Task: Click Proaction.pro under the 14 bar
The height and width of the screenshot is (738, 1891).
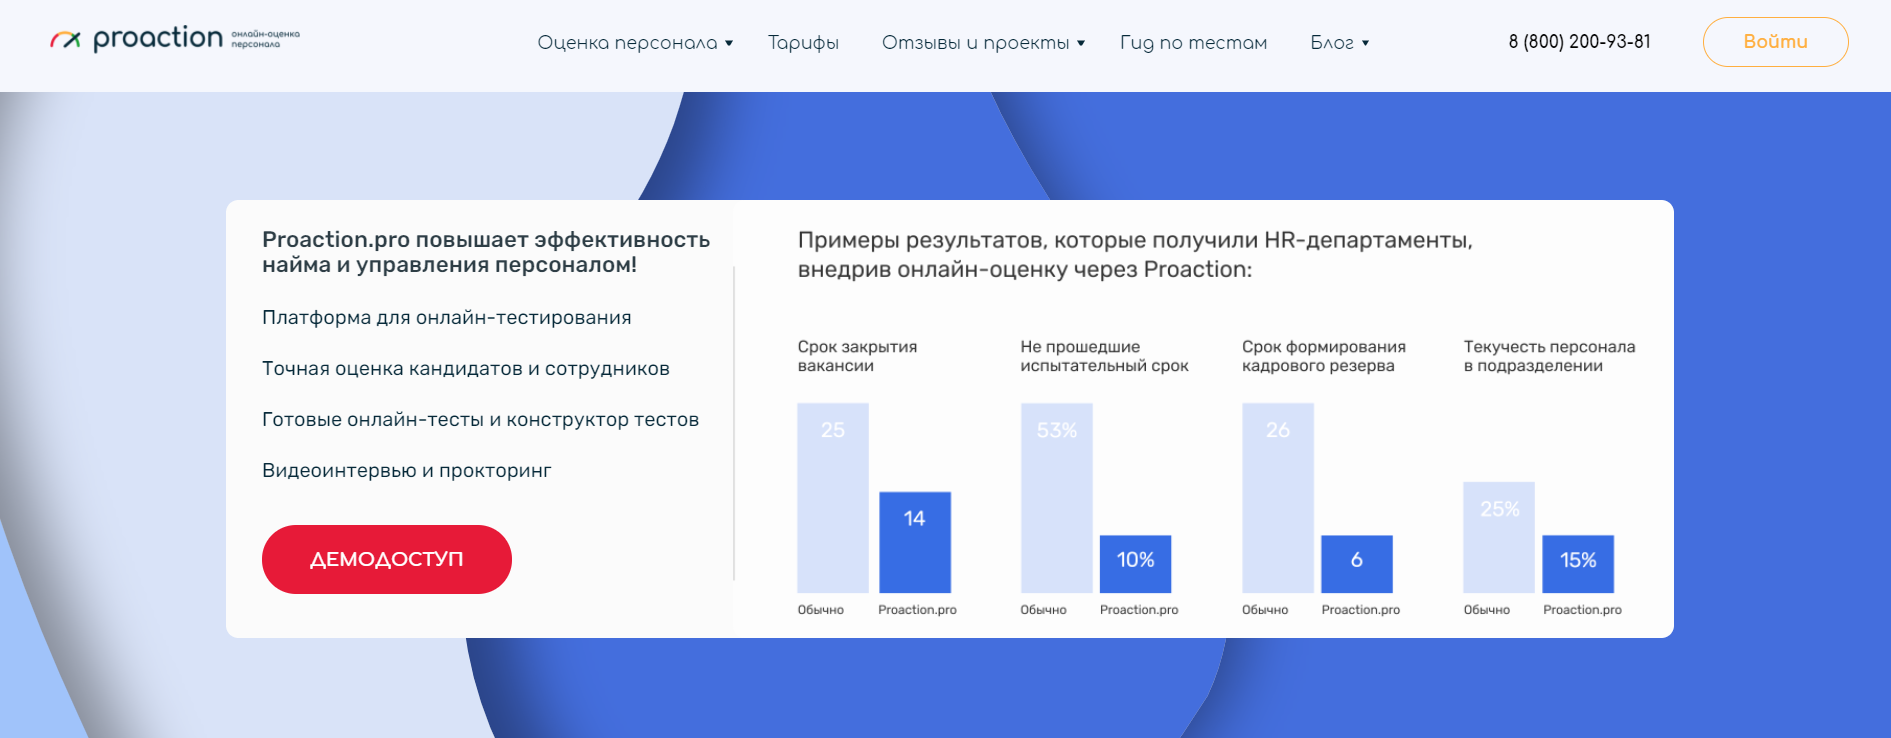Action: pos(917,610)
